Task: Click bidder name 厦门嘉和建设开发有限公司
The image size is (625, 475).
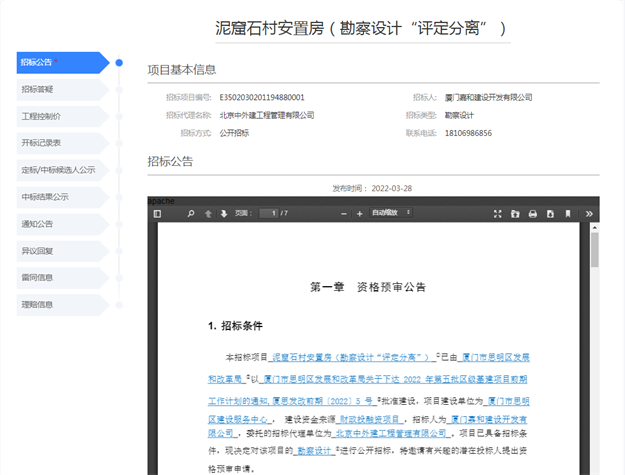Action: [488, 98]
